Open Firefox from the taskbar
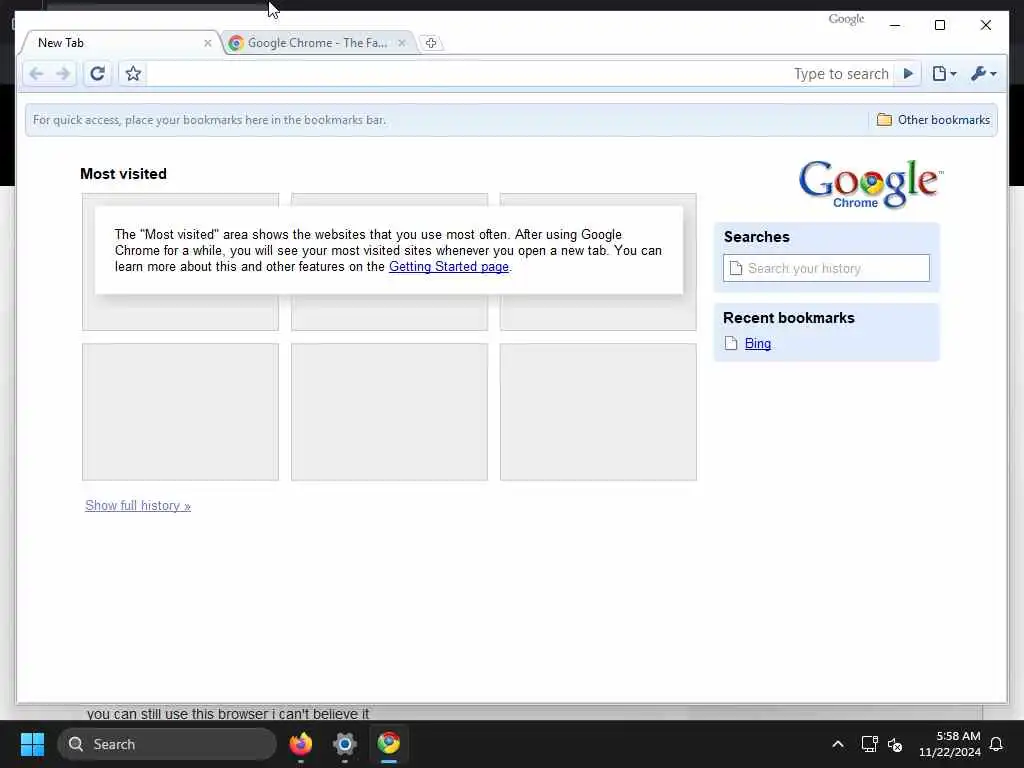The image size is (1024, 768). pos(300,744)
